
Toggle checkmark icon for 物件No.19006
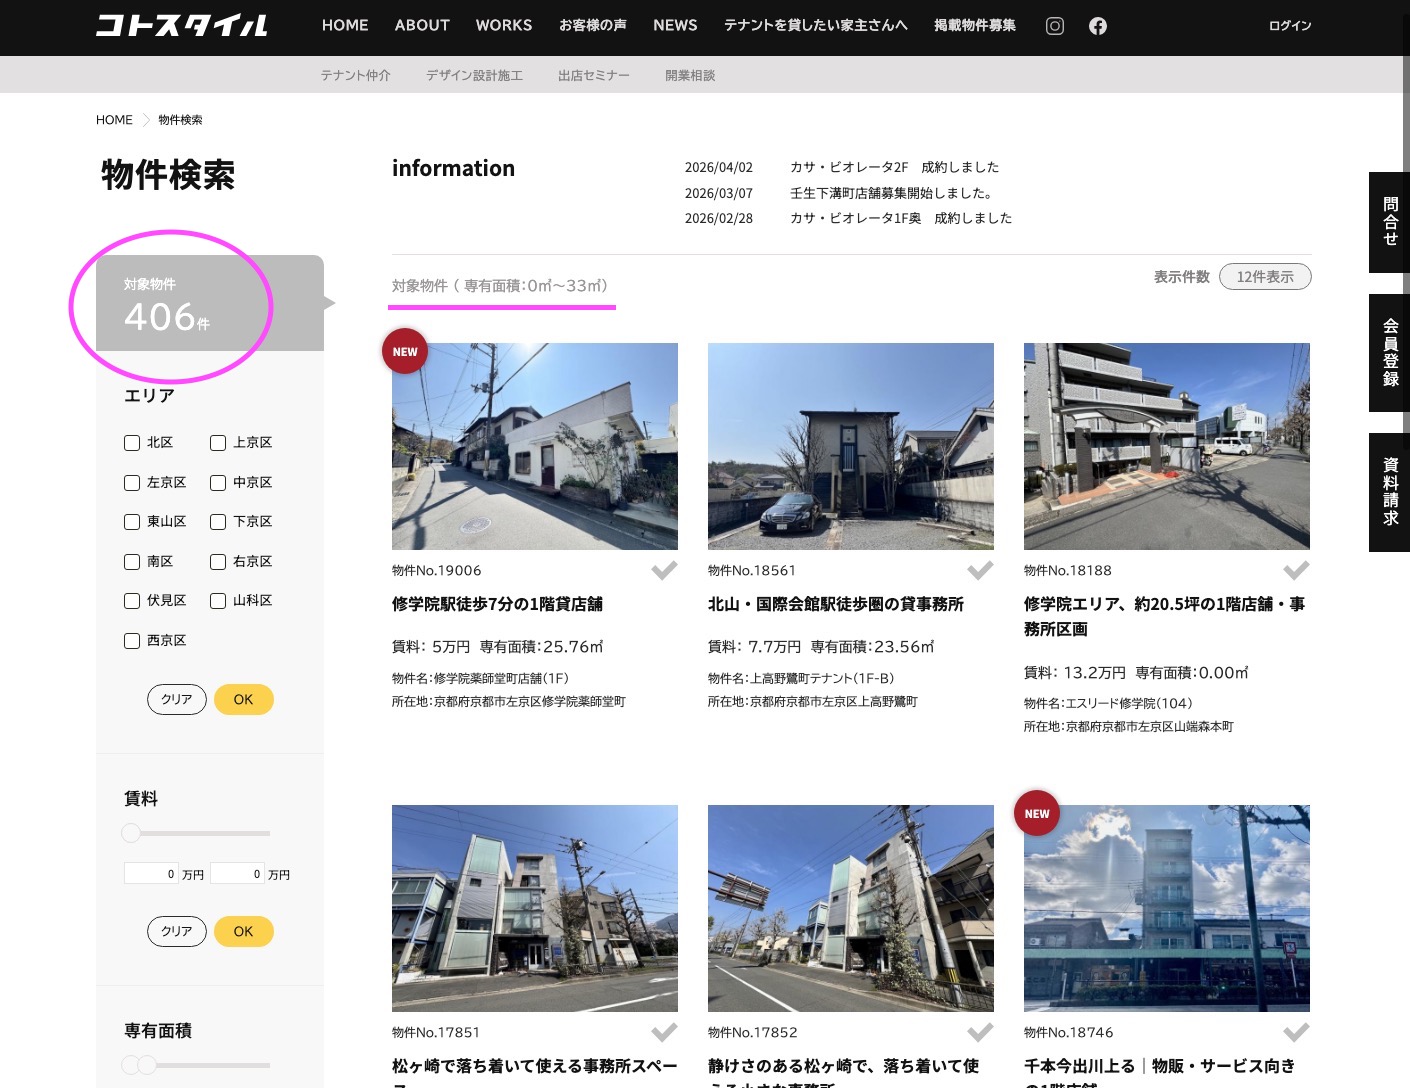click(664, 570)
